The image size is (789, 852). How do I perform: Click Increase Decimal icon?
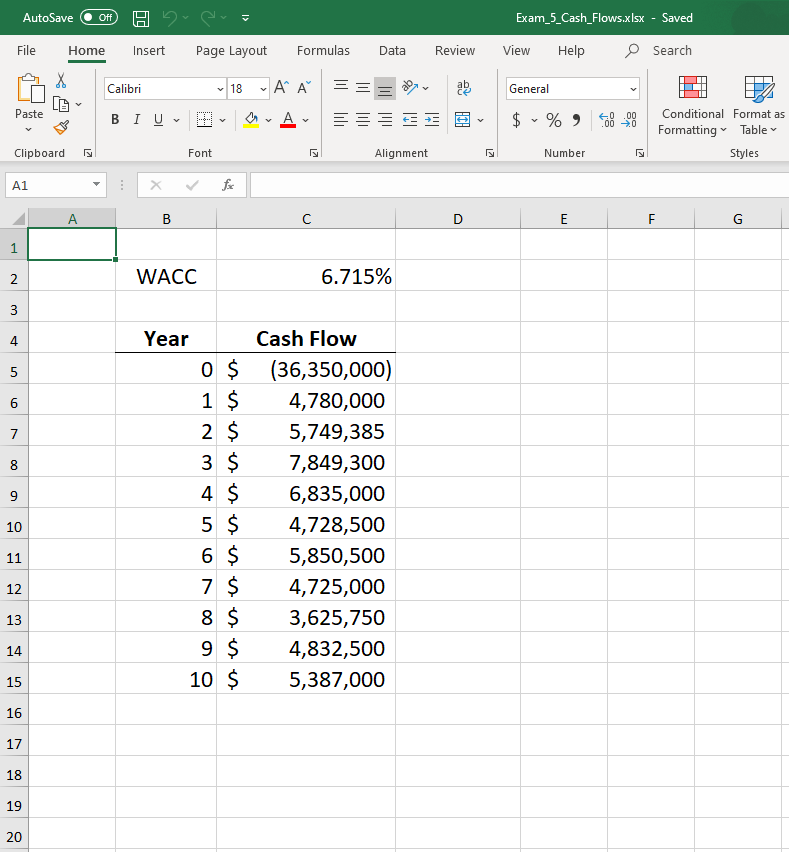606,120
